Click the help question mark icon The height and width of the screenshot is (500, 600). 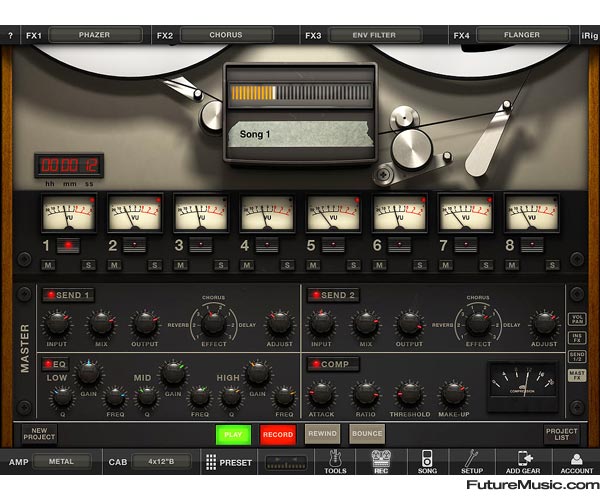point(10,36)
